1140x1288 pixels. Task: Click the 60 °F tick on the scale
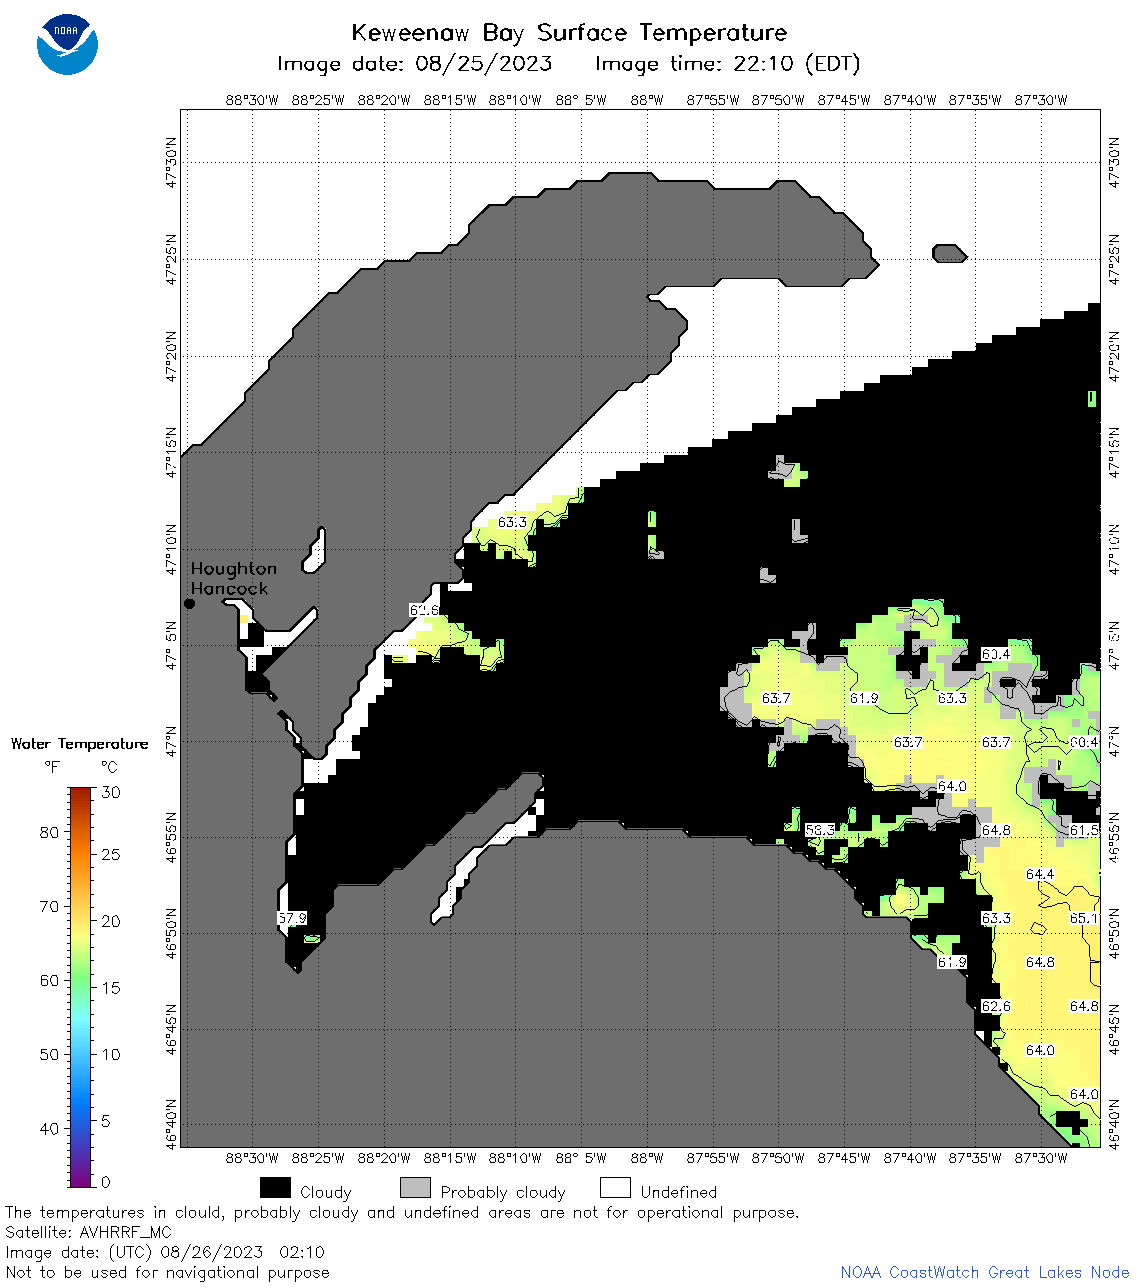tap(49, 980)
